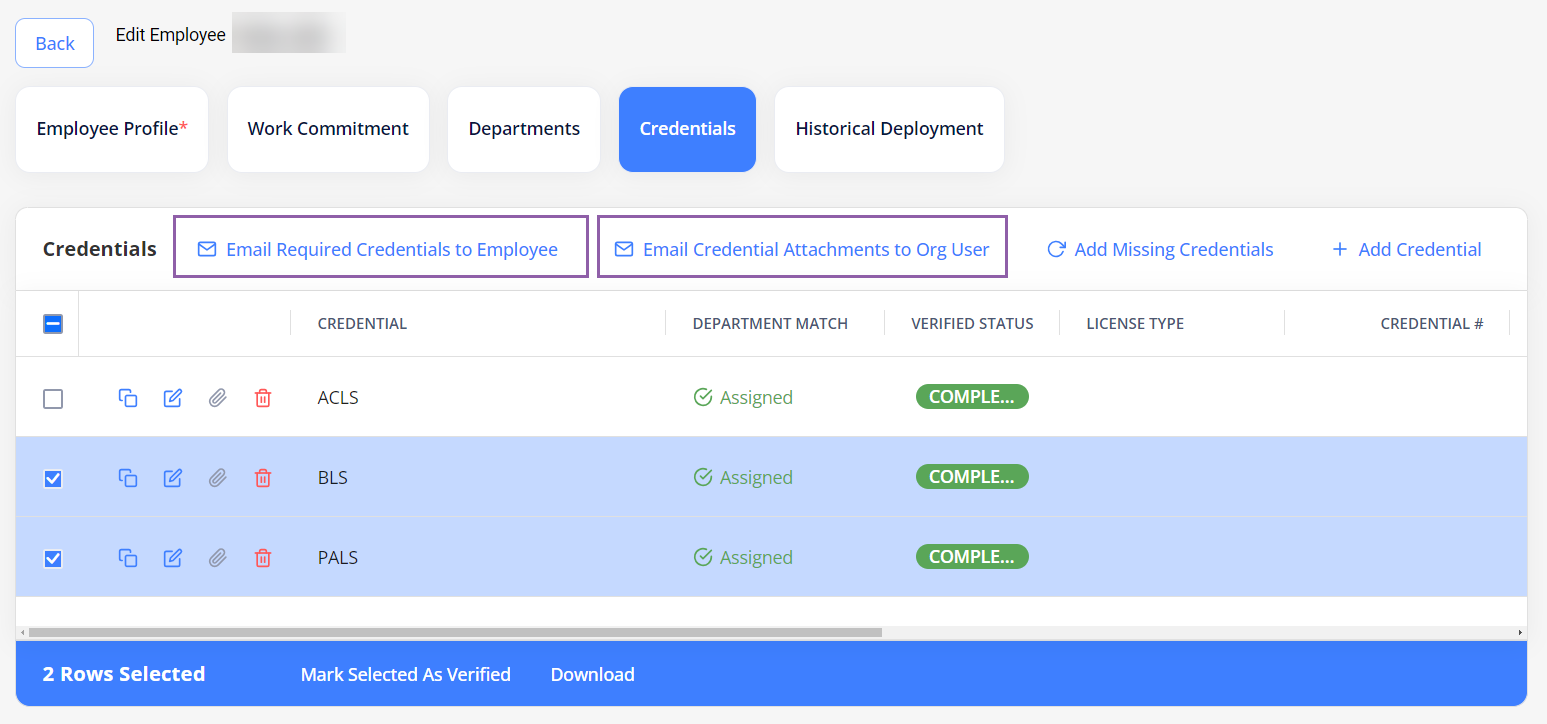The image size is (1547, 724).
Task: Duplicate the PALS credential with copy icon
Action: point(128,558)
